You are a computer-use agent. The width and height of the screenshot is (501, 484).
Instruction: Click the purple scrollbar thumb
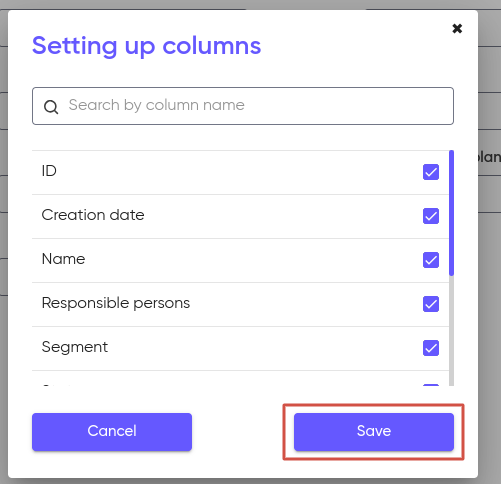(x=451, y=213)
